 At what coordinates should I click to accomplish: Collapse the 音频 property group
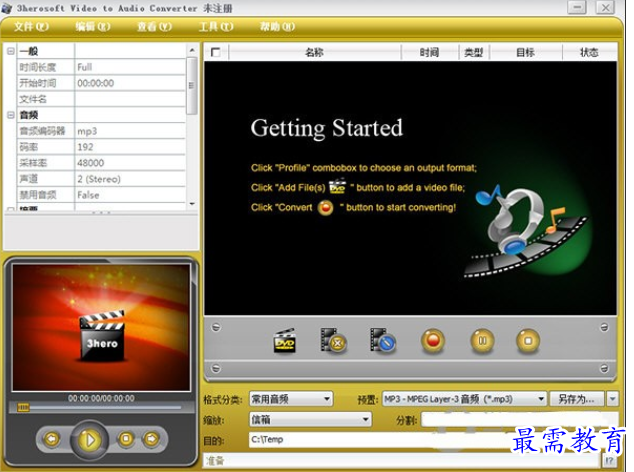click(x=11, y=115)
